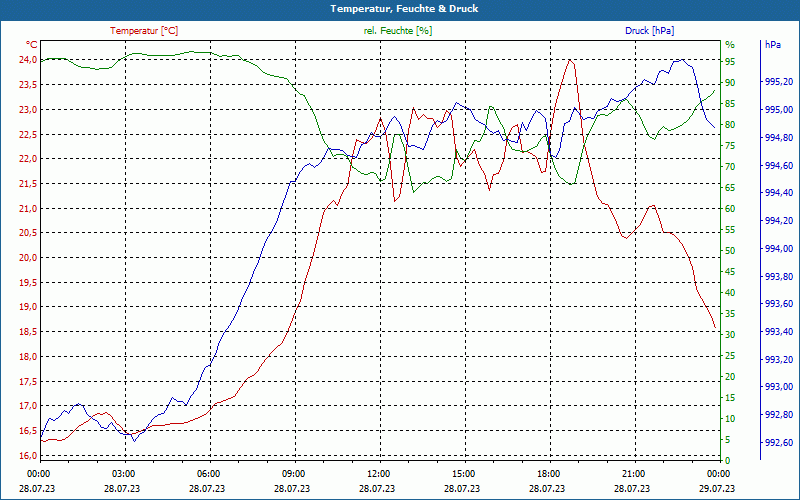800x500 pixels.
Task: Click '23,5' on the temperature axis
Action: click(28, 85)
